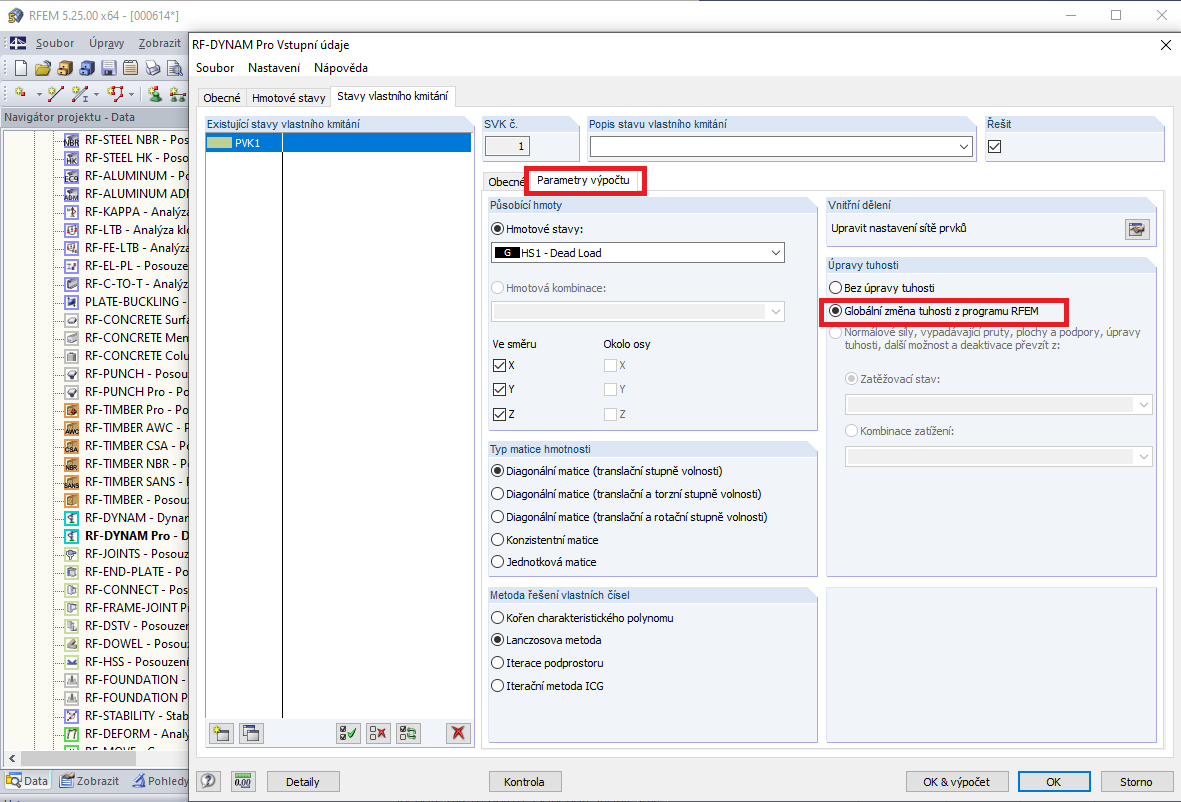Choose Iterace podprostoru method

497,663
